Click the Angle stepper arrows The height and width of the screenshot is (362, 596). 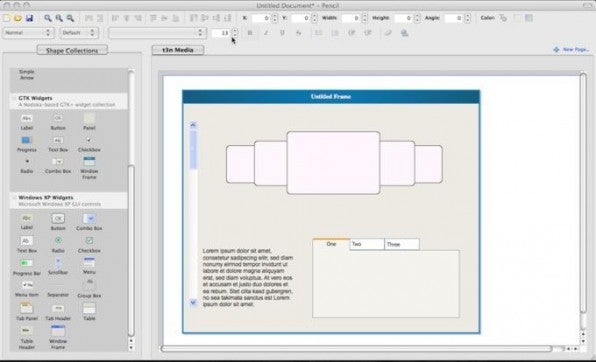467,18
